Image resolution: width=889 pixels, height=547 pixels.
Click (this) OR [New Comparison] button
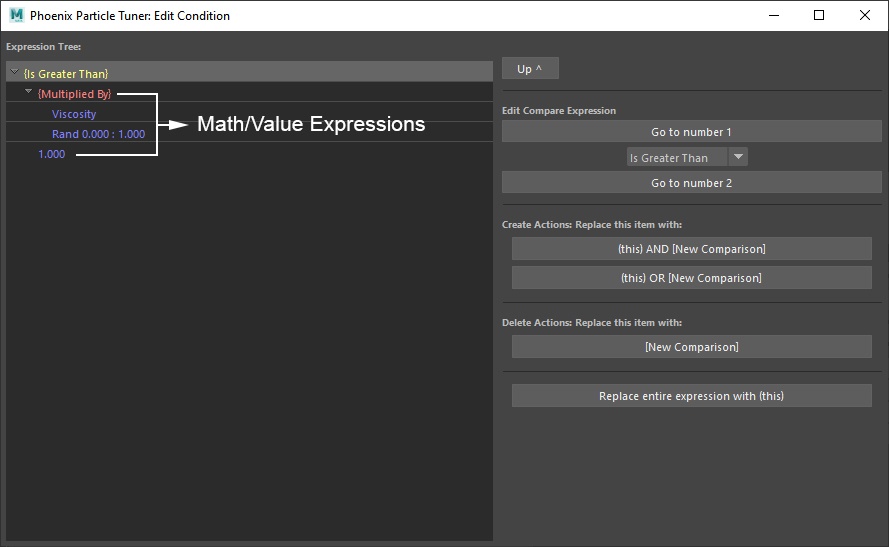pyautogui.click(x=691, y=278)
